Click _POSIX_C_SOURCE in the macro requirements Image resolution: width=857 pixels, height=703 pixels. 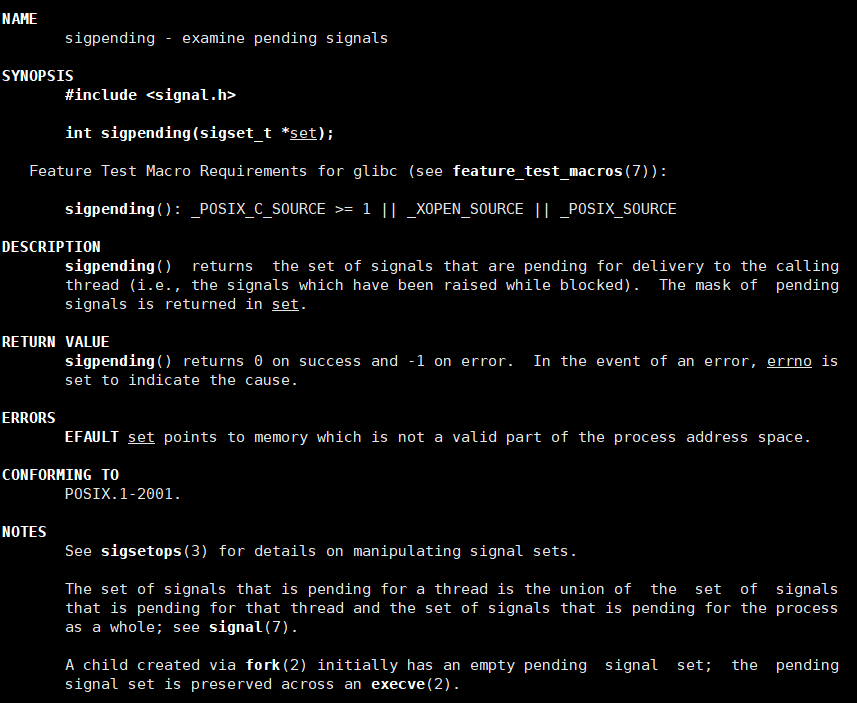click(258, 209)
